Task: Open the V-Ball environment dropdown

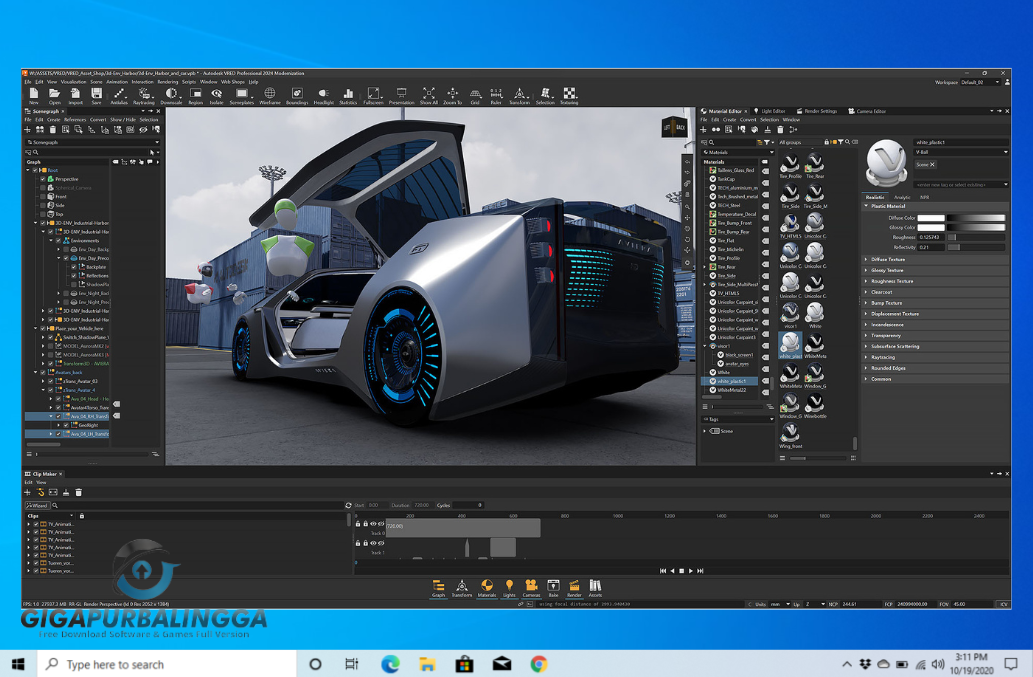Action: click(1005, 152)
